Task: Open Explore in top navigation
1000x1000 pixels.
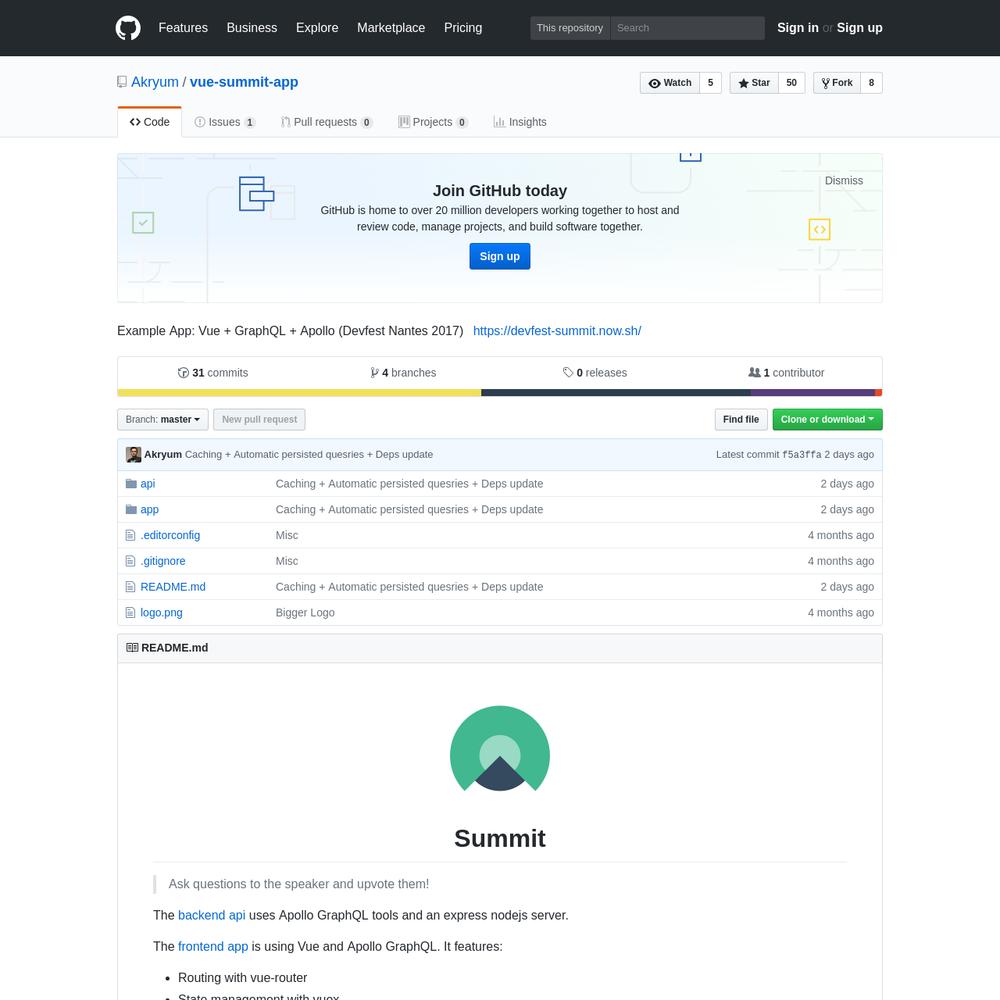Action: click(317, 28)
